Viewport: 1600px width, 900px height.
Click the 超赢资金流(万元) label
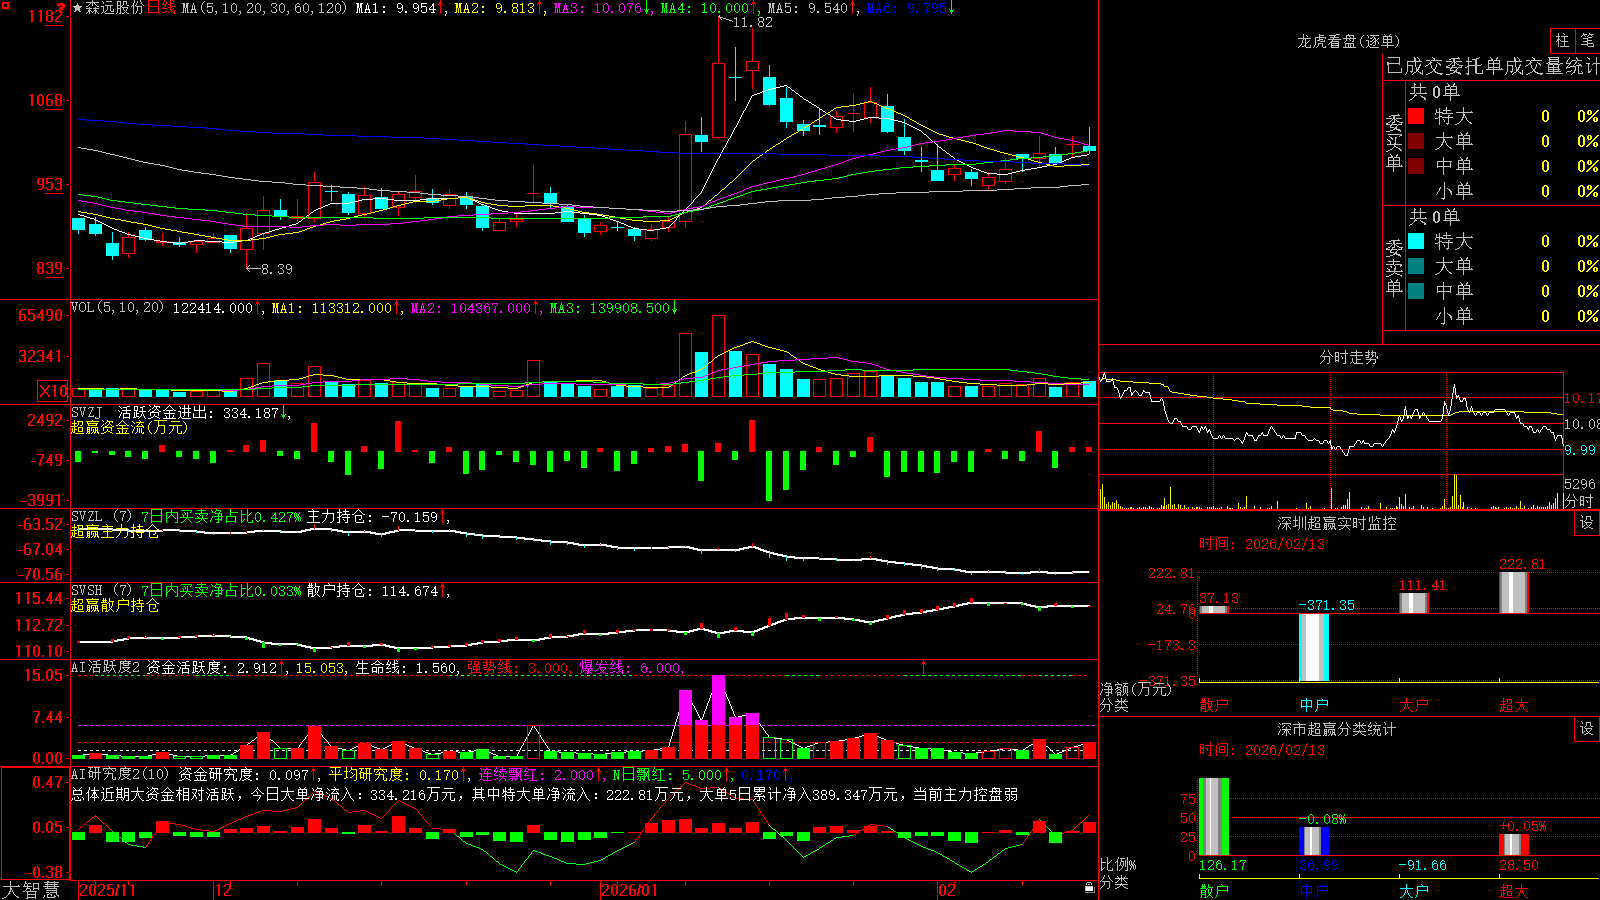point(129,427)
